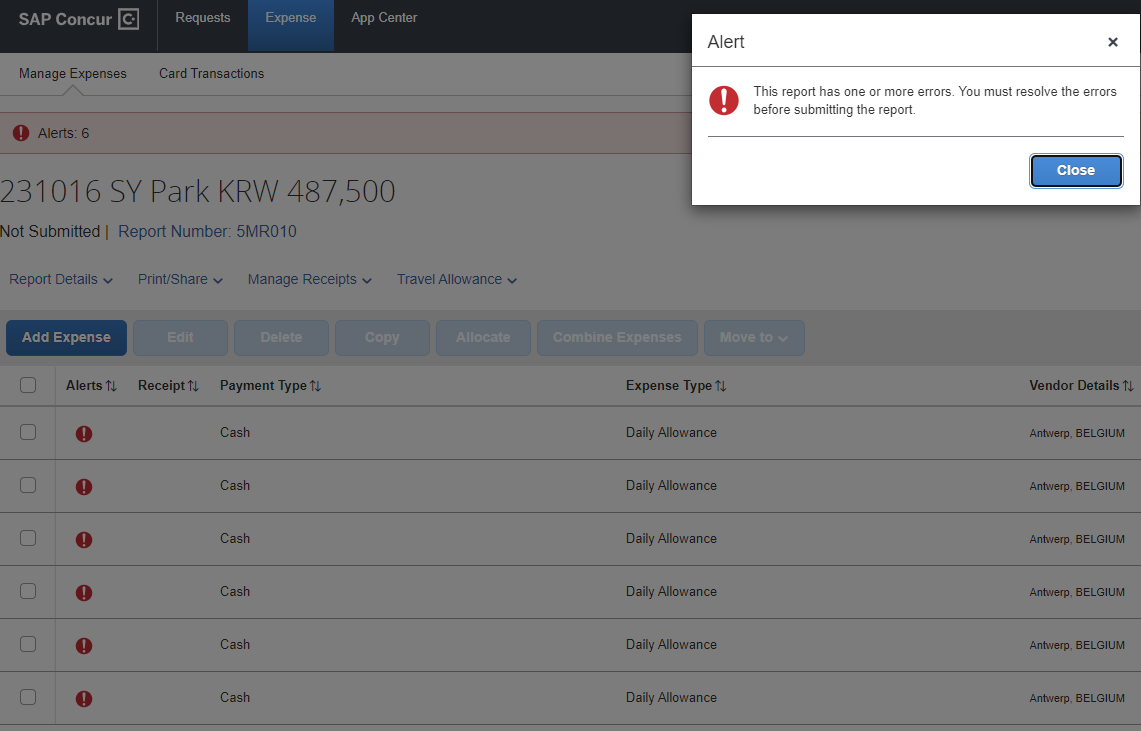Click alert icon in first Daily Allowance row
The height and width of the screenshot is (731, 1141).
coord(84,434)
